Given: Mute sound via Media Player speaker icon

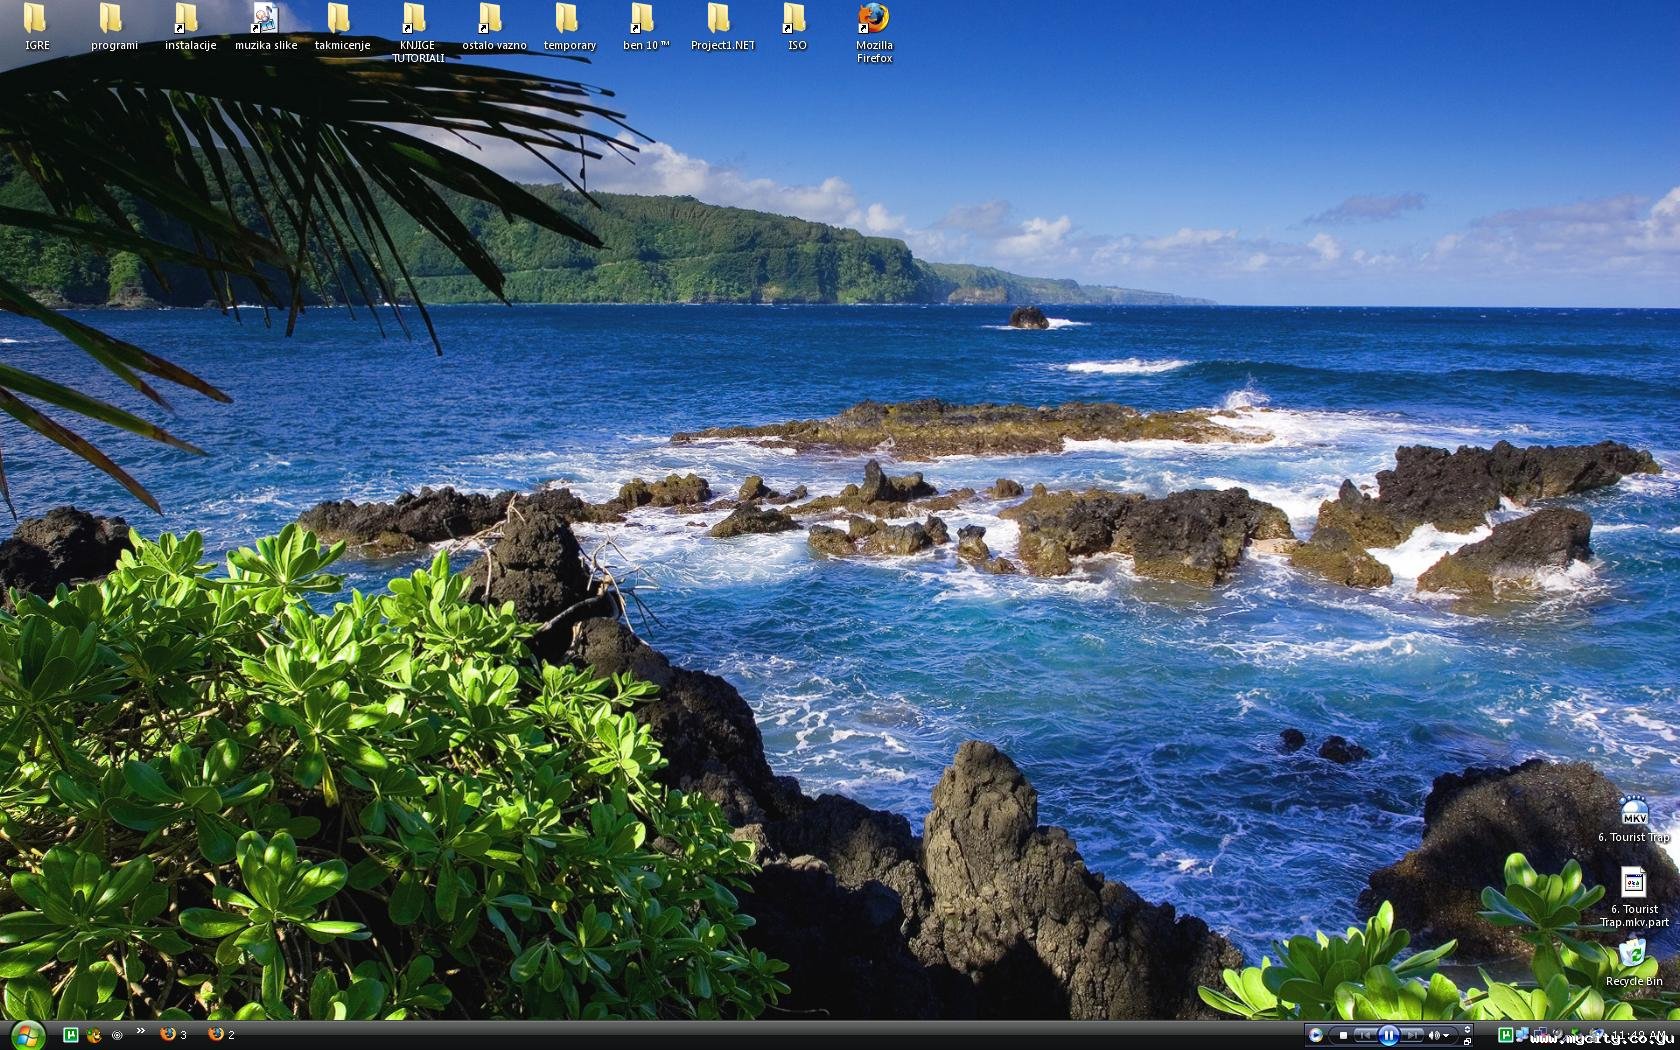Looking at the screenshot, I should (x=1434, y=1035).
